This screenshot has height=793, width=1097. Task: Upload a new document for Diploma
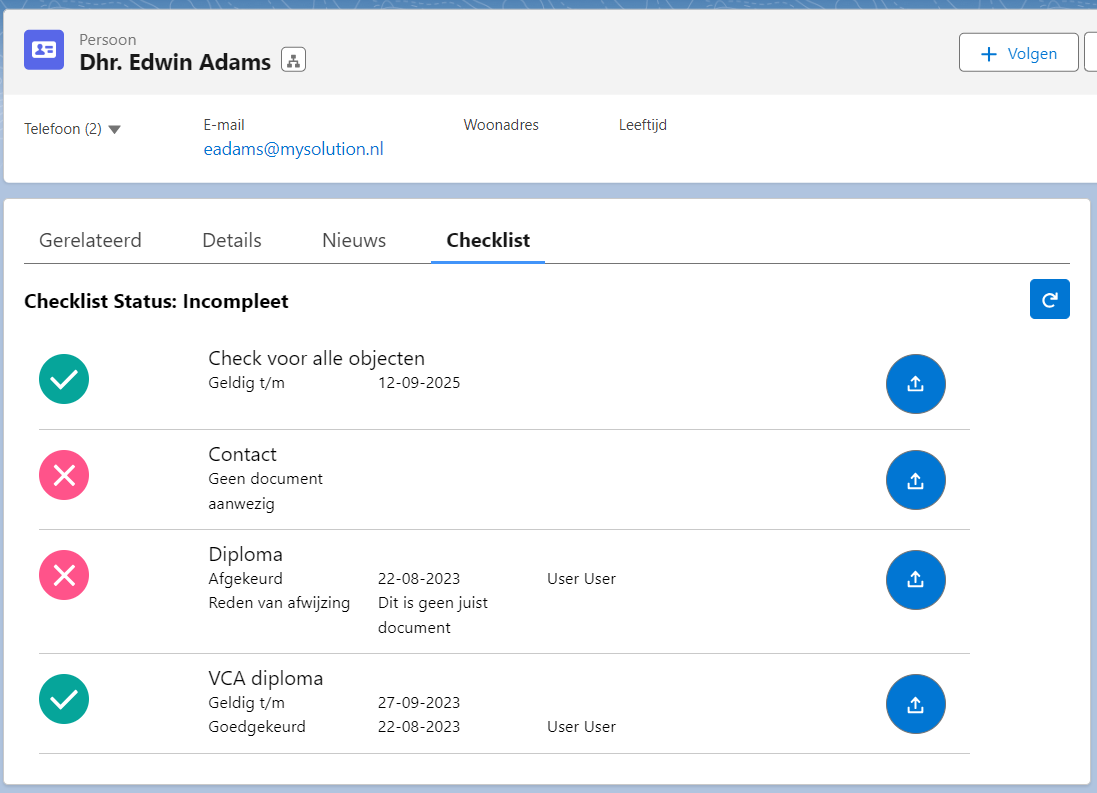[915, 579]
